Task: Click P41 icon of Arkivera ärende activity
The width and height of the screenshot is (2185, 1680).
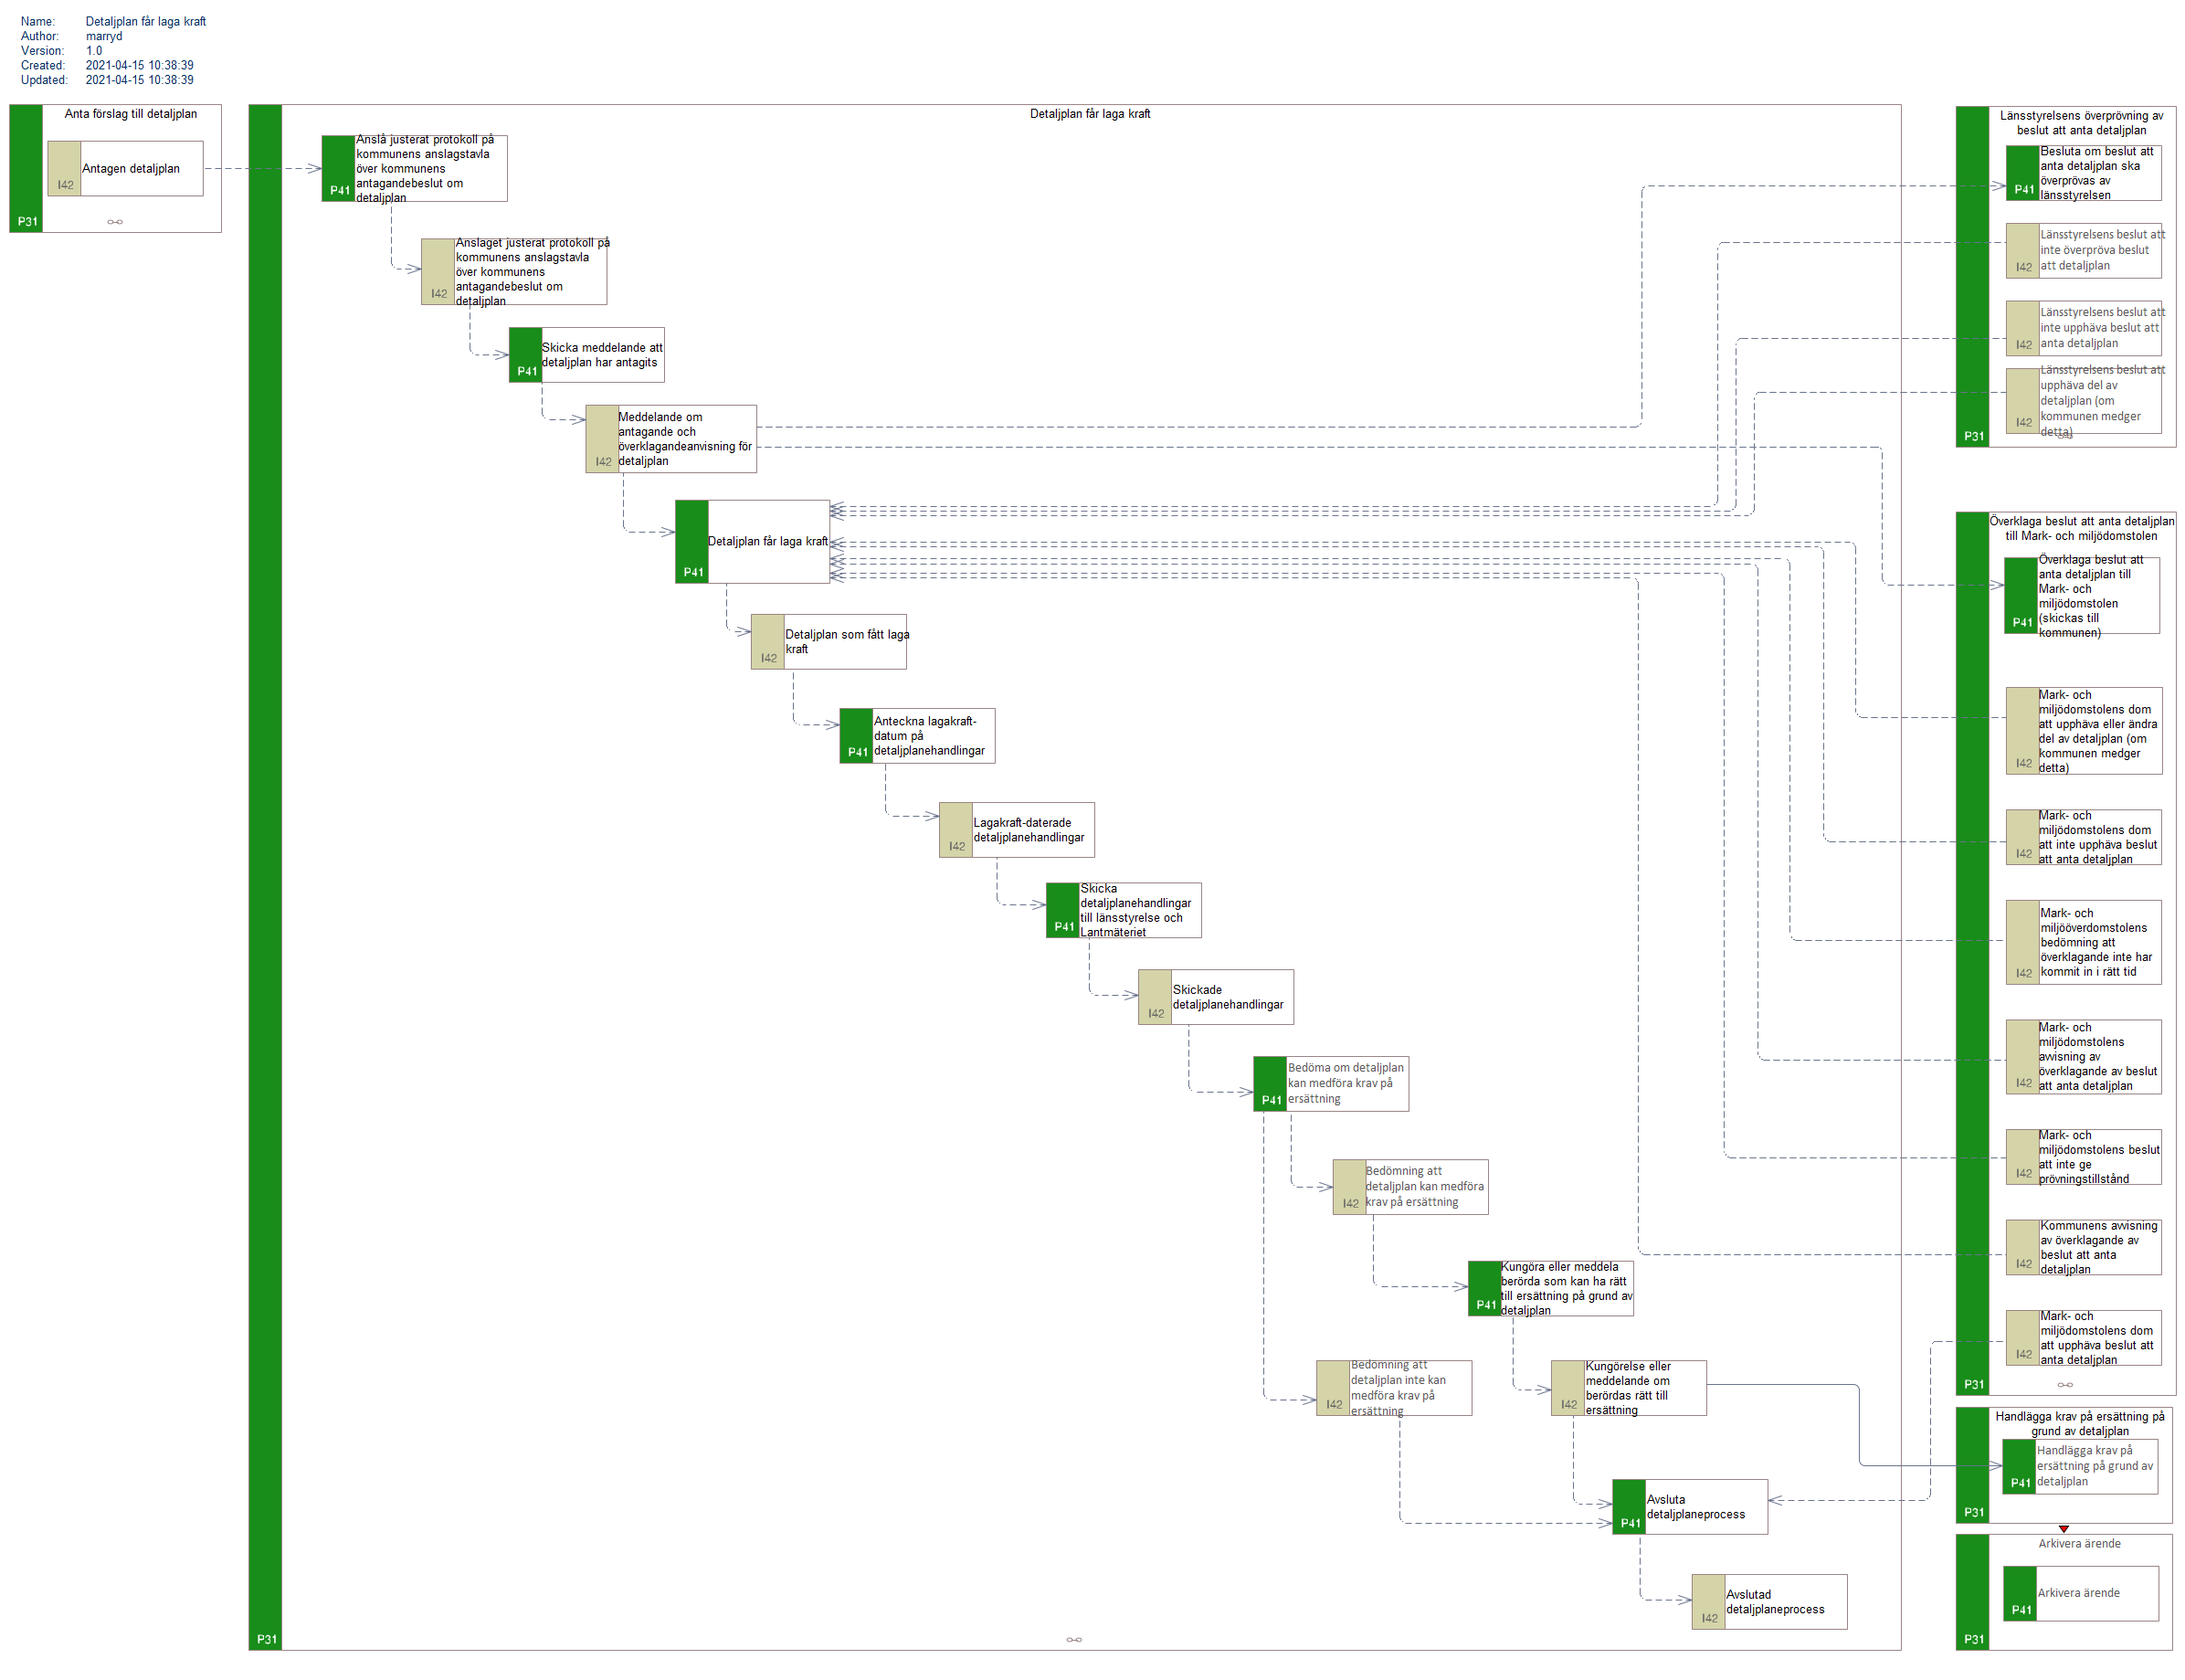Action: tap(2020, 1594)
